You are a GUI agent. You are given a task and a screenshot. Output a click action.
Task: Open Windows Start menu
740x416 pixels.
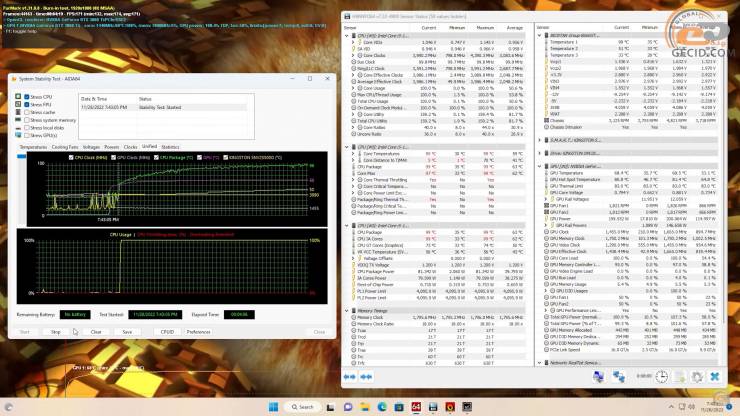coord(273,407)
